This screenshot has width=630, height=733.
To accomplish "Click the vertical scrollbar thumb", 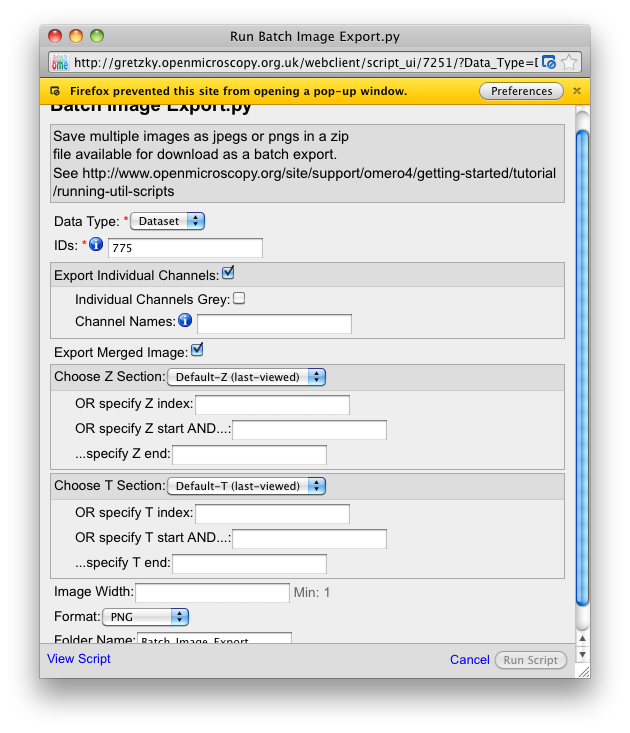I will click(x=582, y=368).
